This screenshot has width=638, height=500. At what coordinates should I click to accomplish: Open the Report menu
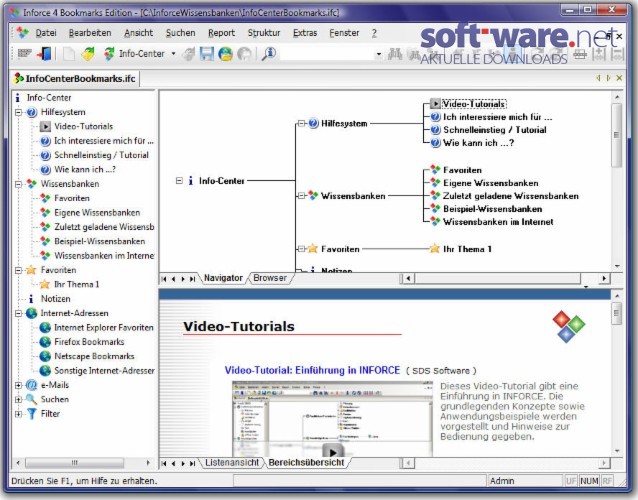pyautogui.click(x=221, y=33)
